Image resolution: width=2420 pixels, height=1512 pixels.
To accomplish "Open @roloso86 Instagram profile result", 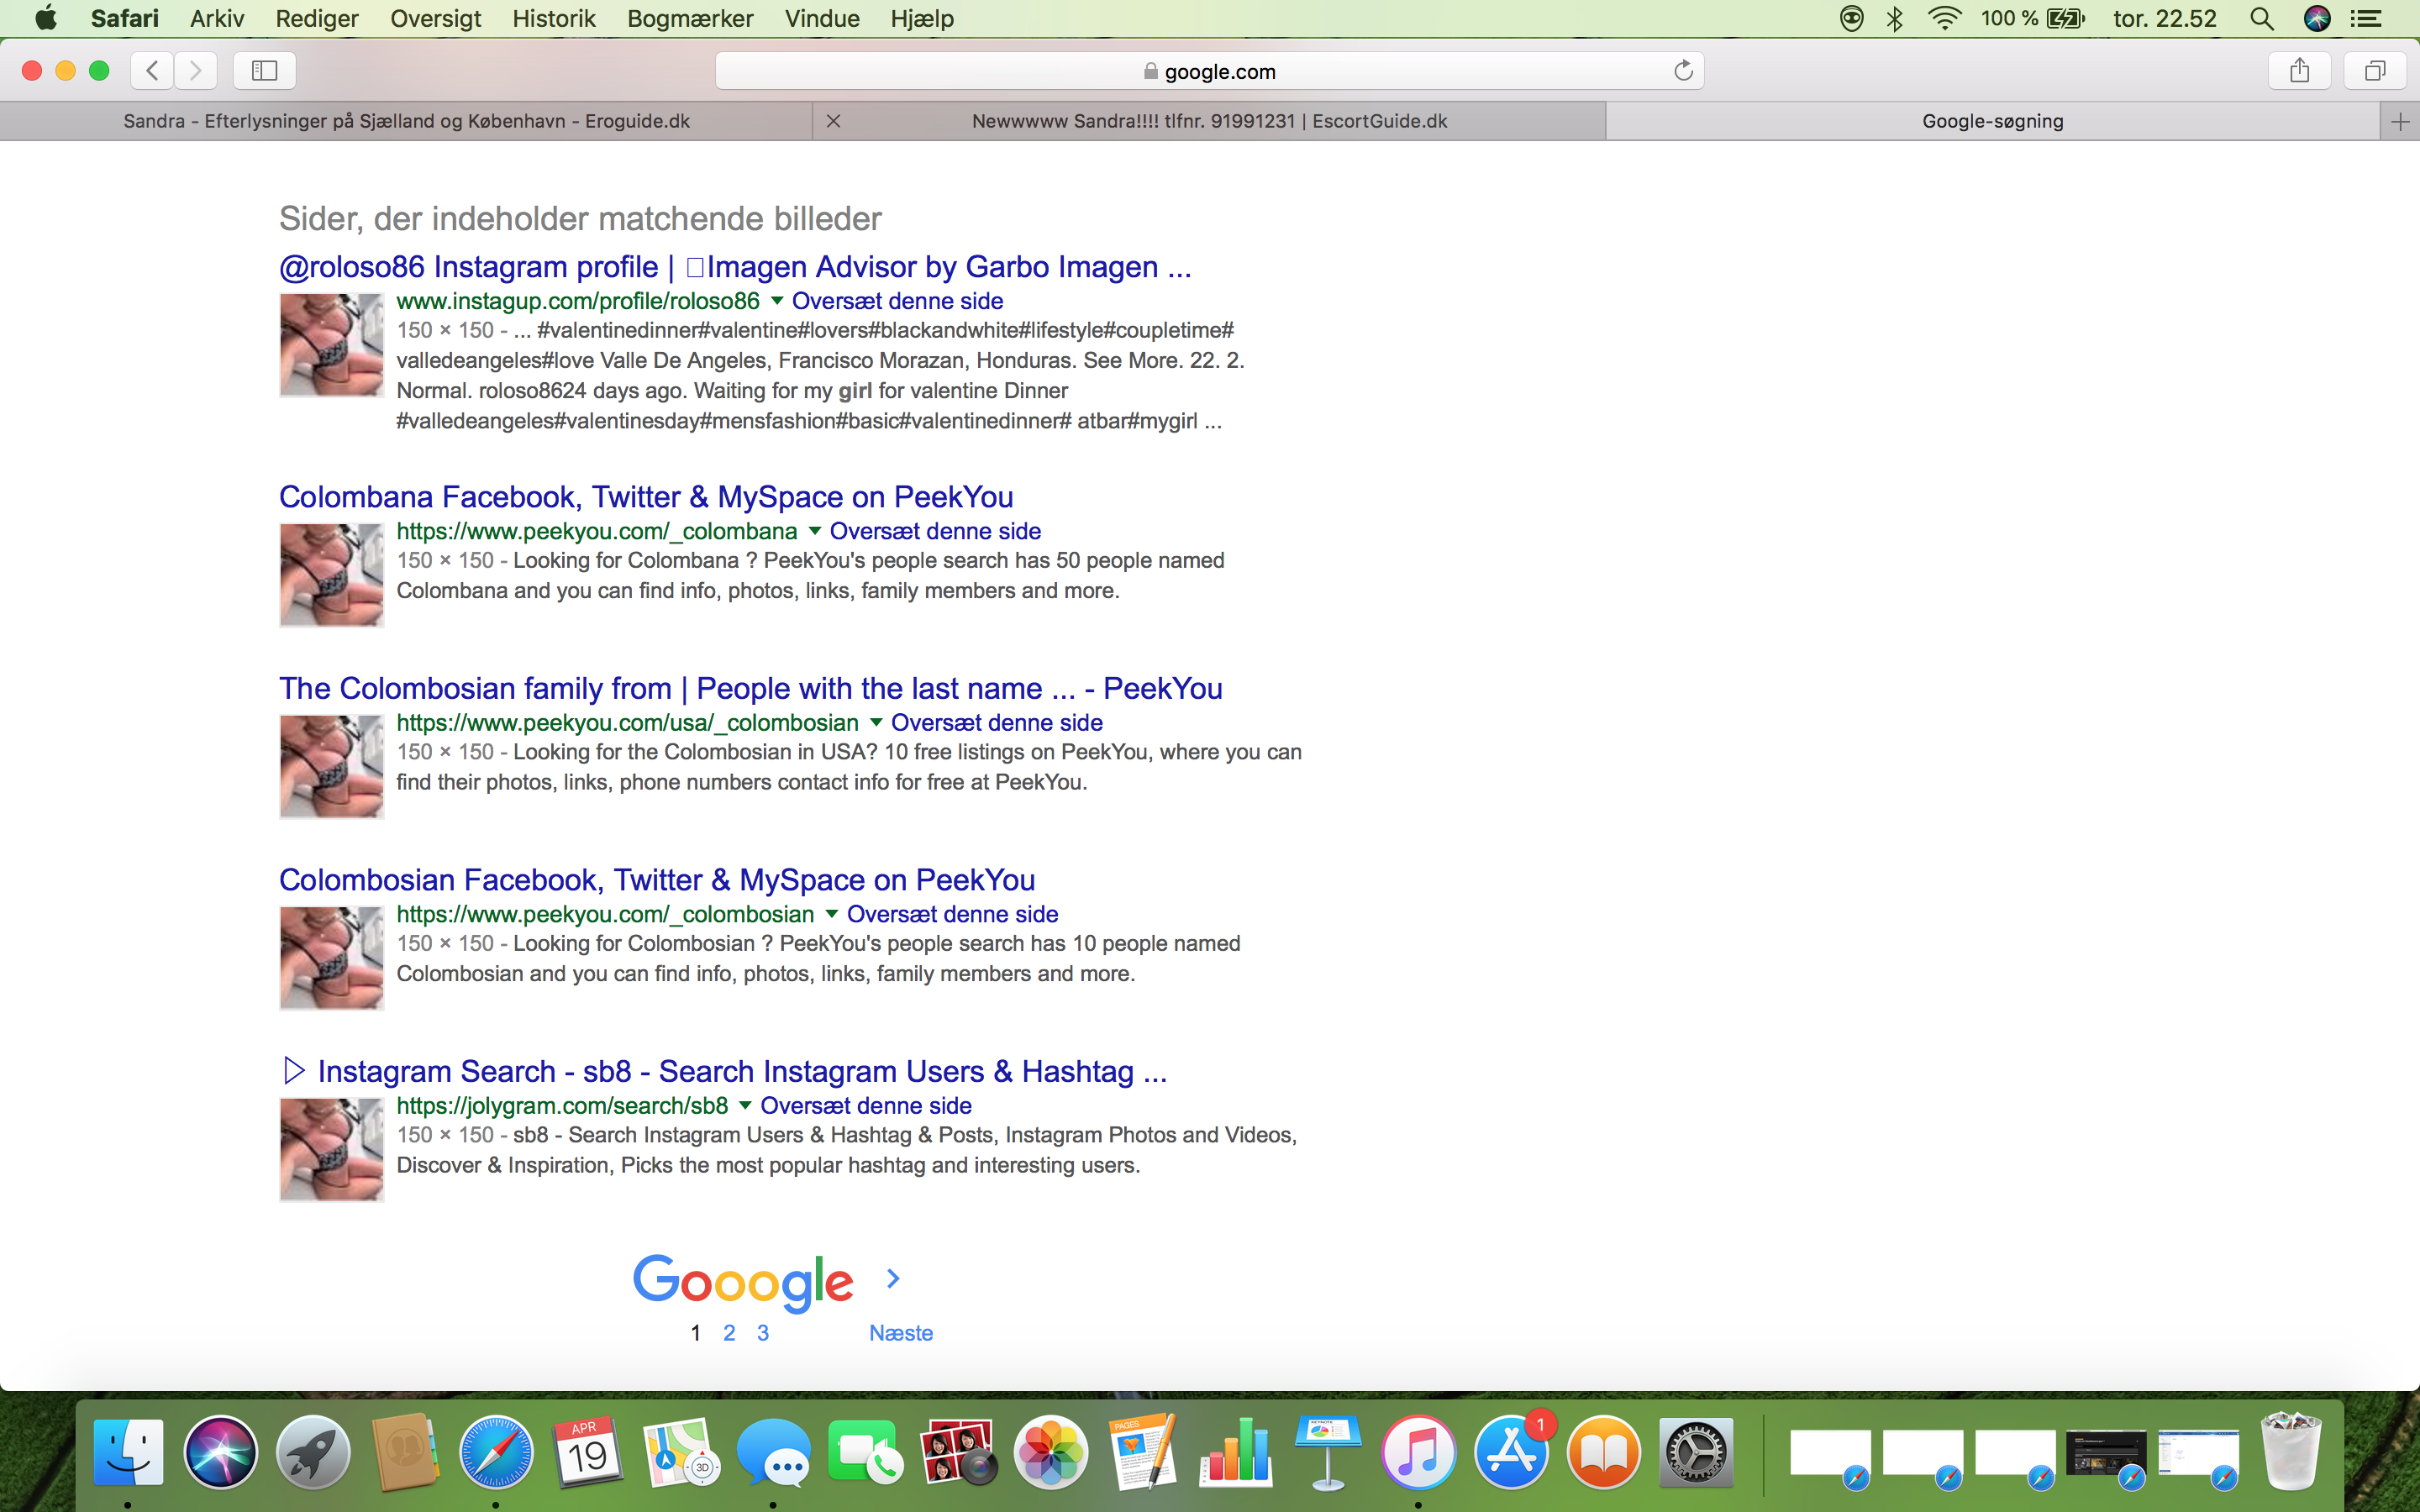I will click(735, 267).
